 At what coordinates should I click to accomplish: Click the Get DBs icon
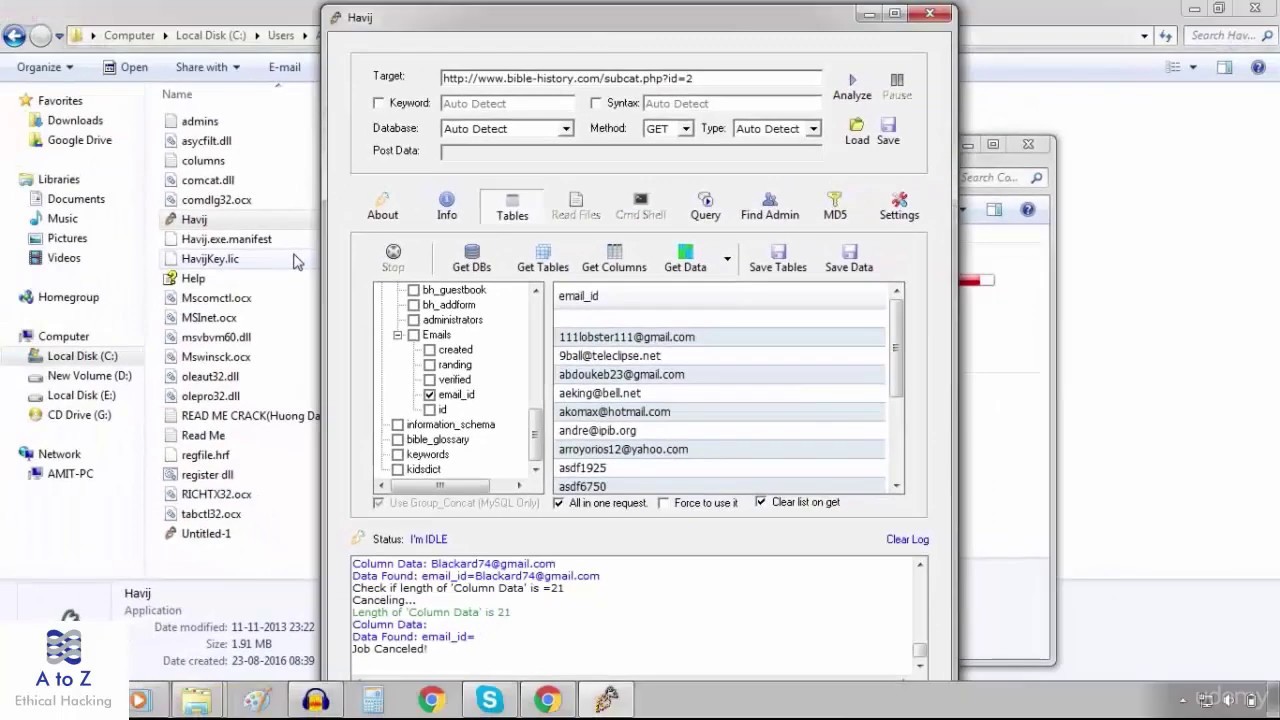[472, 251]
